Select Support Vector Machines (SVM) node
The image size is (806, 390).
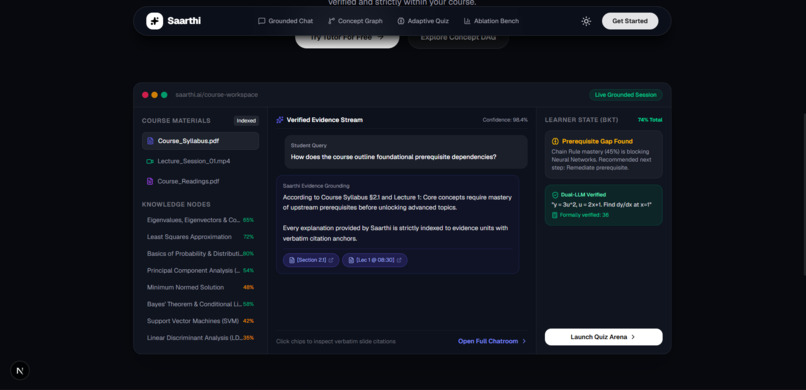tap(200, 321)
